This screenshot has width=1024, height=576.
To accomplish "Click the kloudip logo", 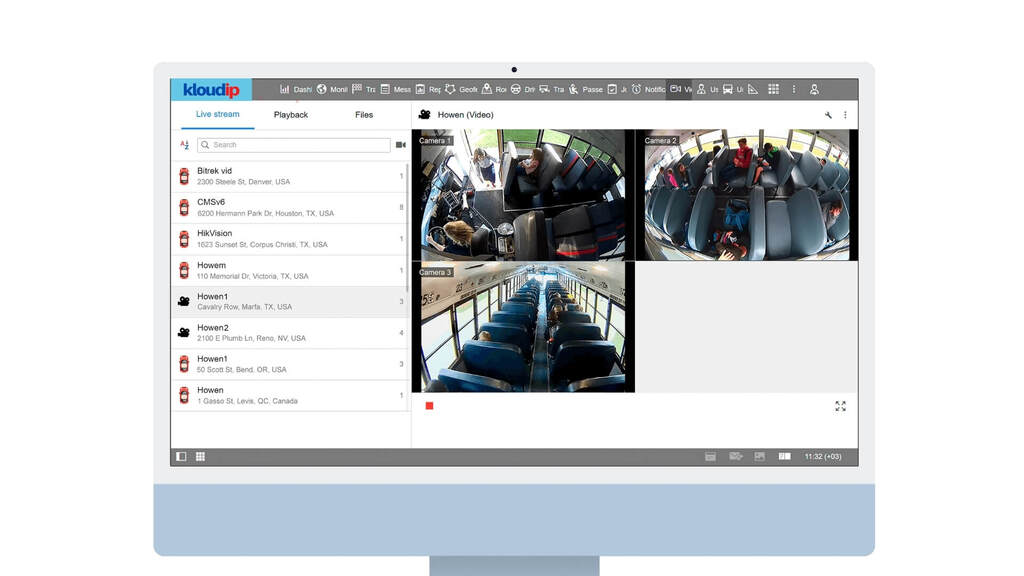I will pos(211,89).
